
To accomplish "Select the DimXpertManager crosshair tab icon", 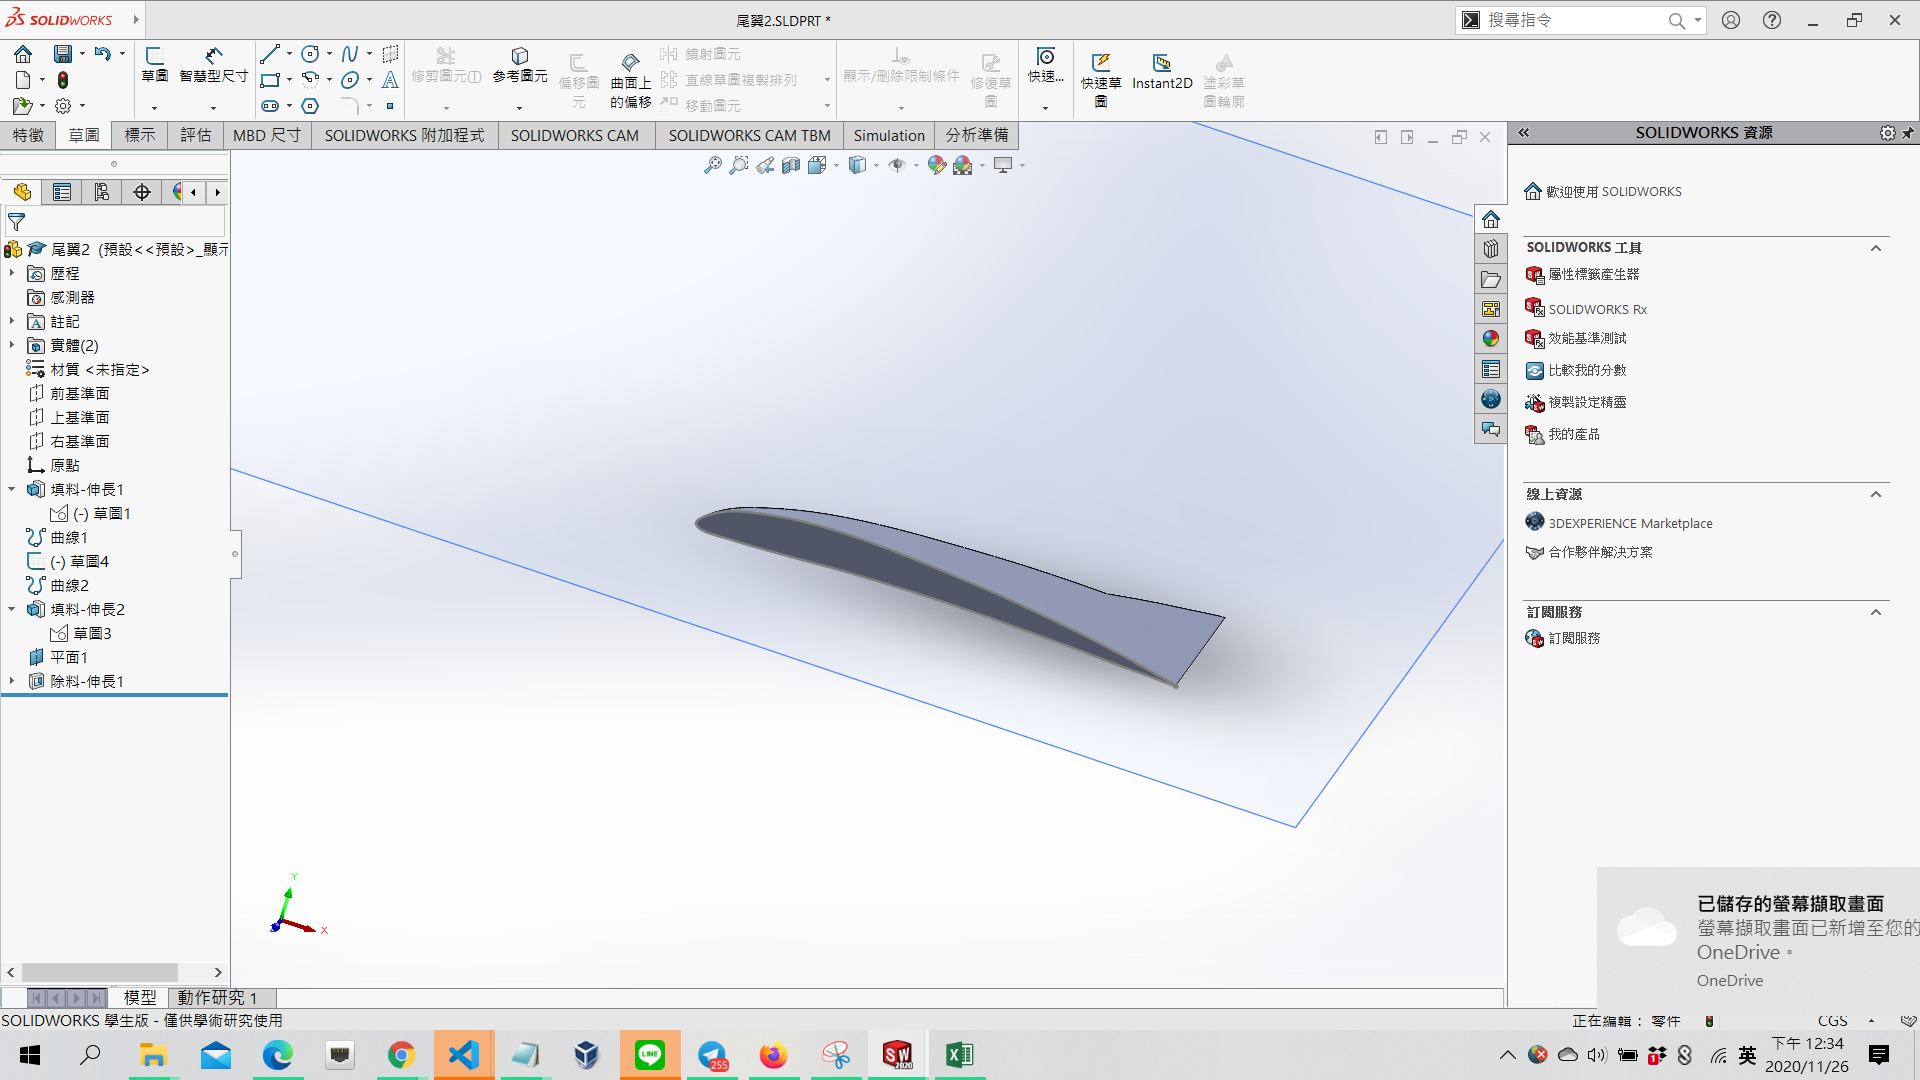I will [x=142, y=192].
